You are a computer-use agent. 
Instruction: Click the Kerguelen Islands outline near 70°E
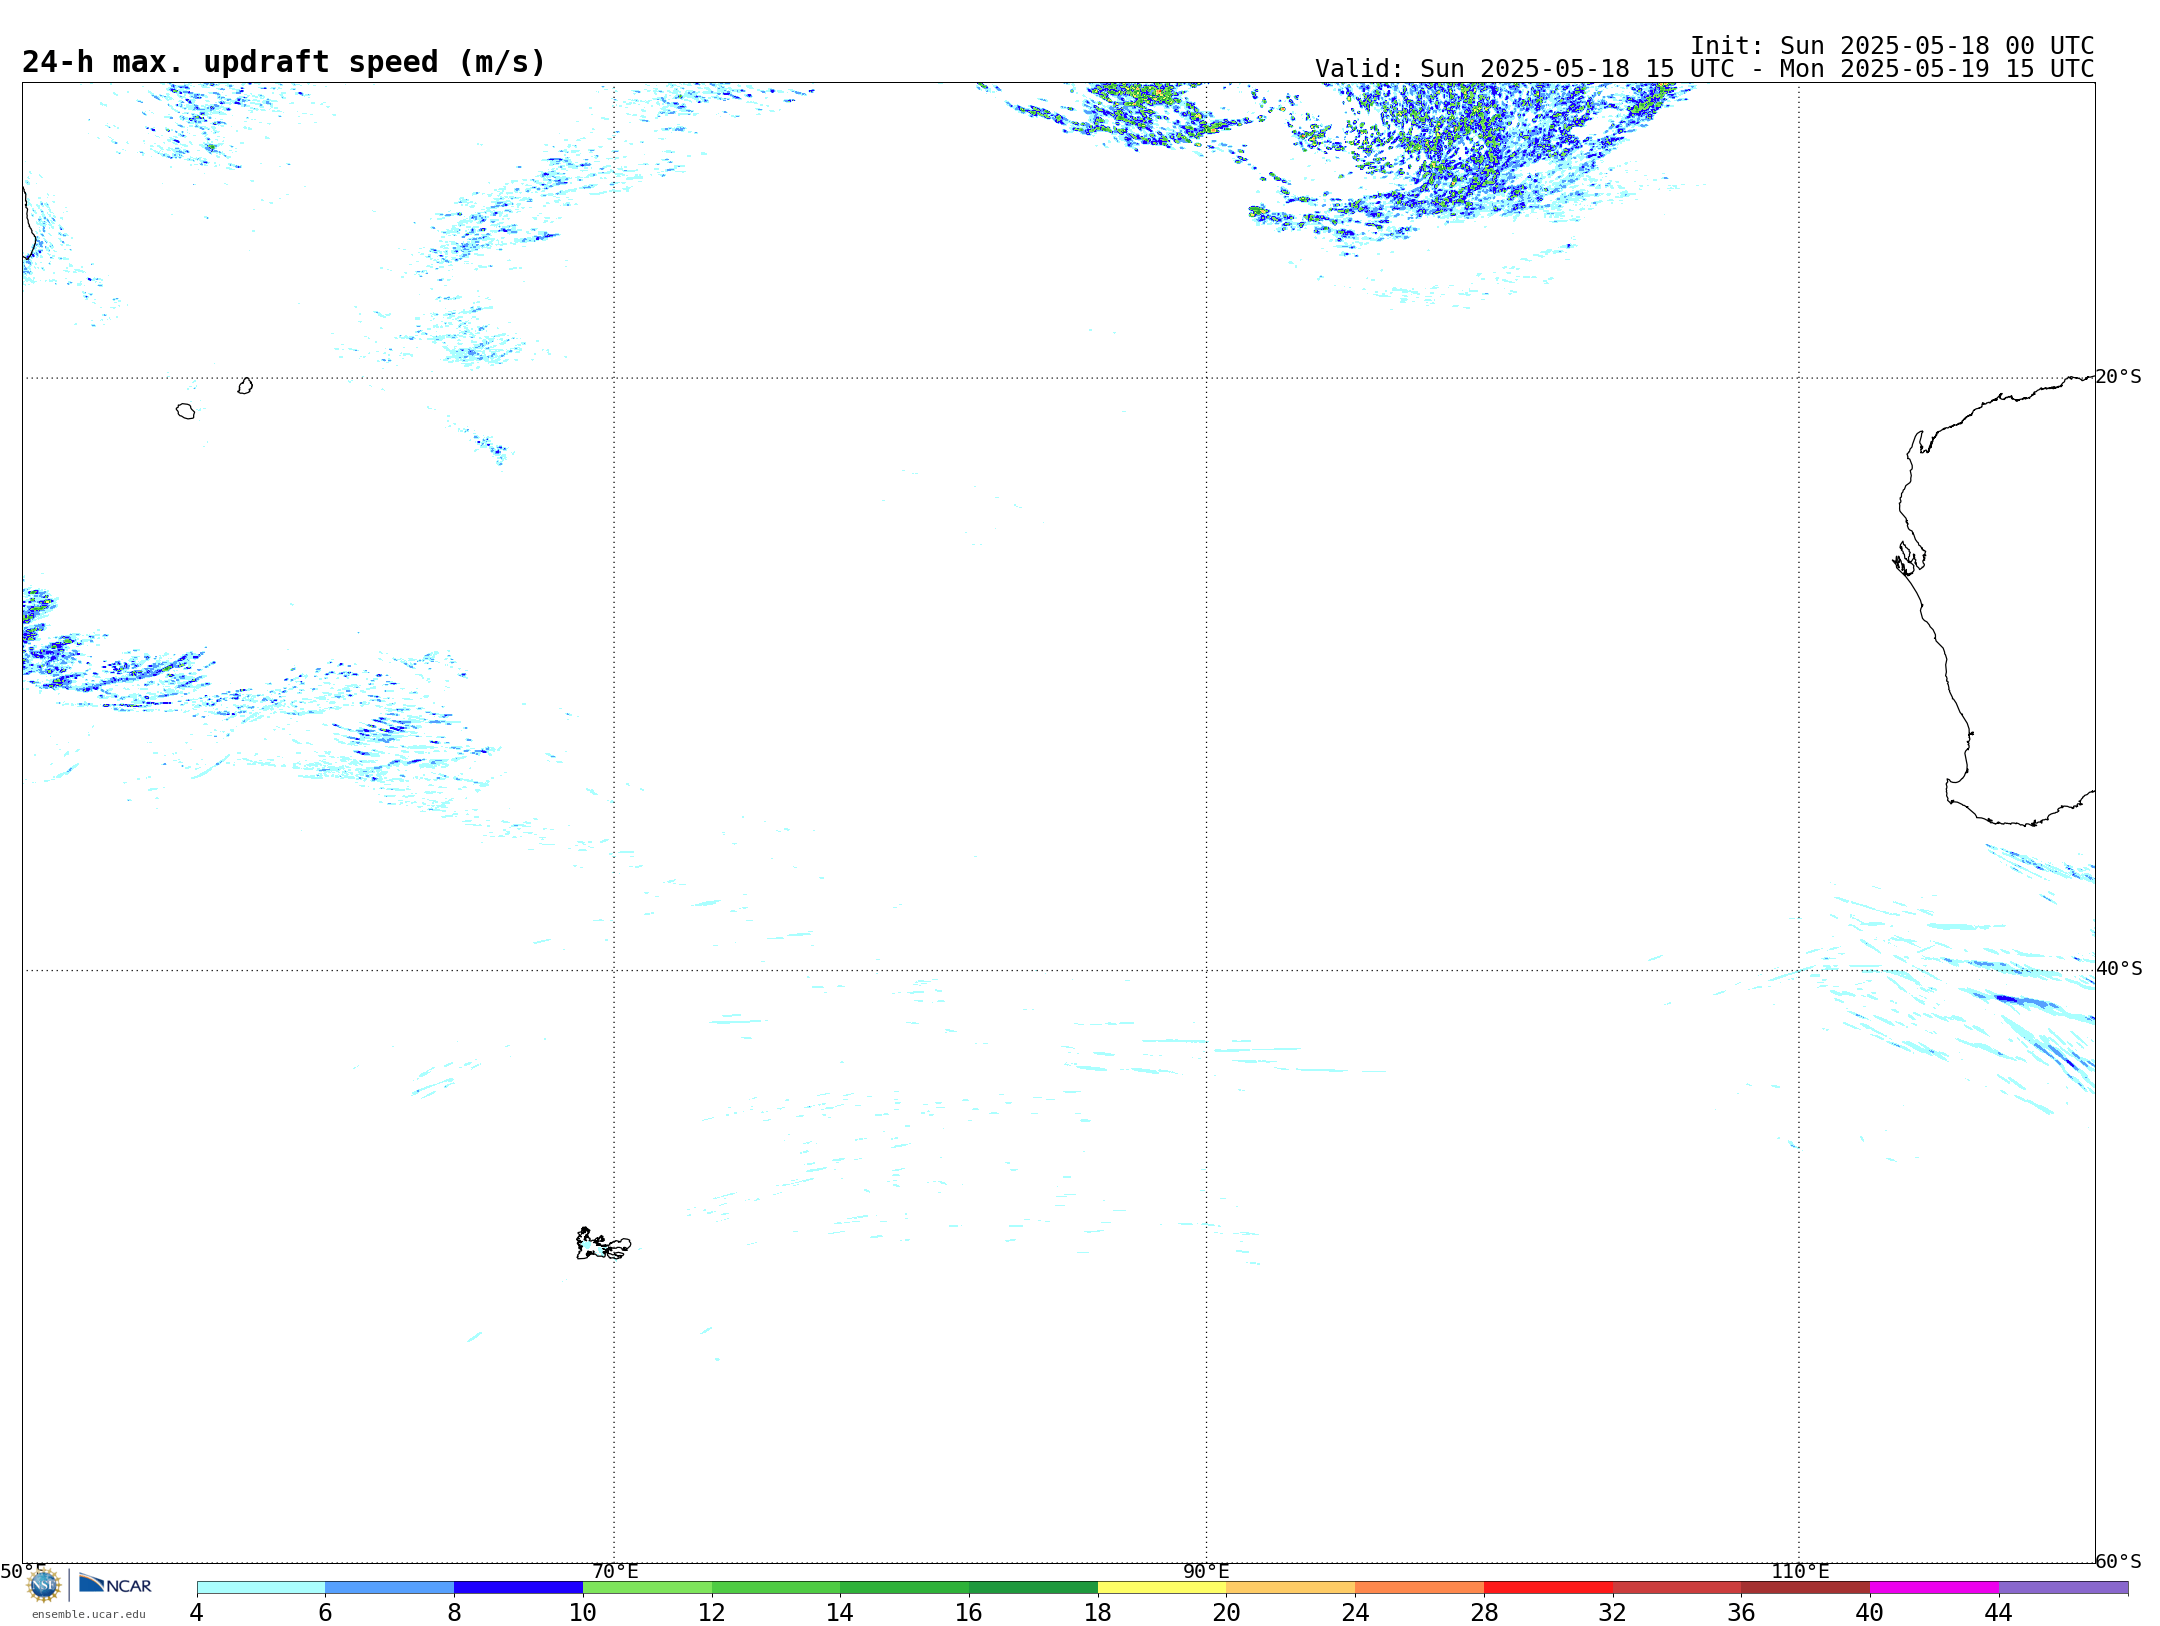coord(603,1244)
